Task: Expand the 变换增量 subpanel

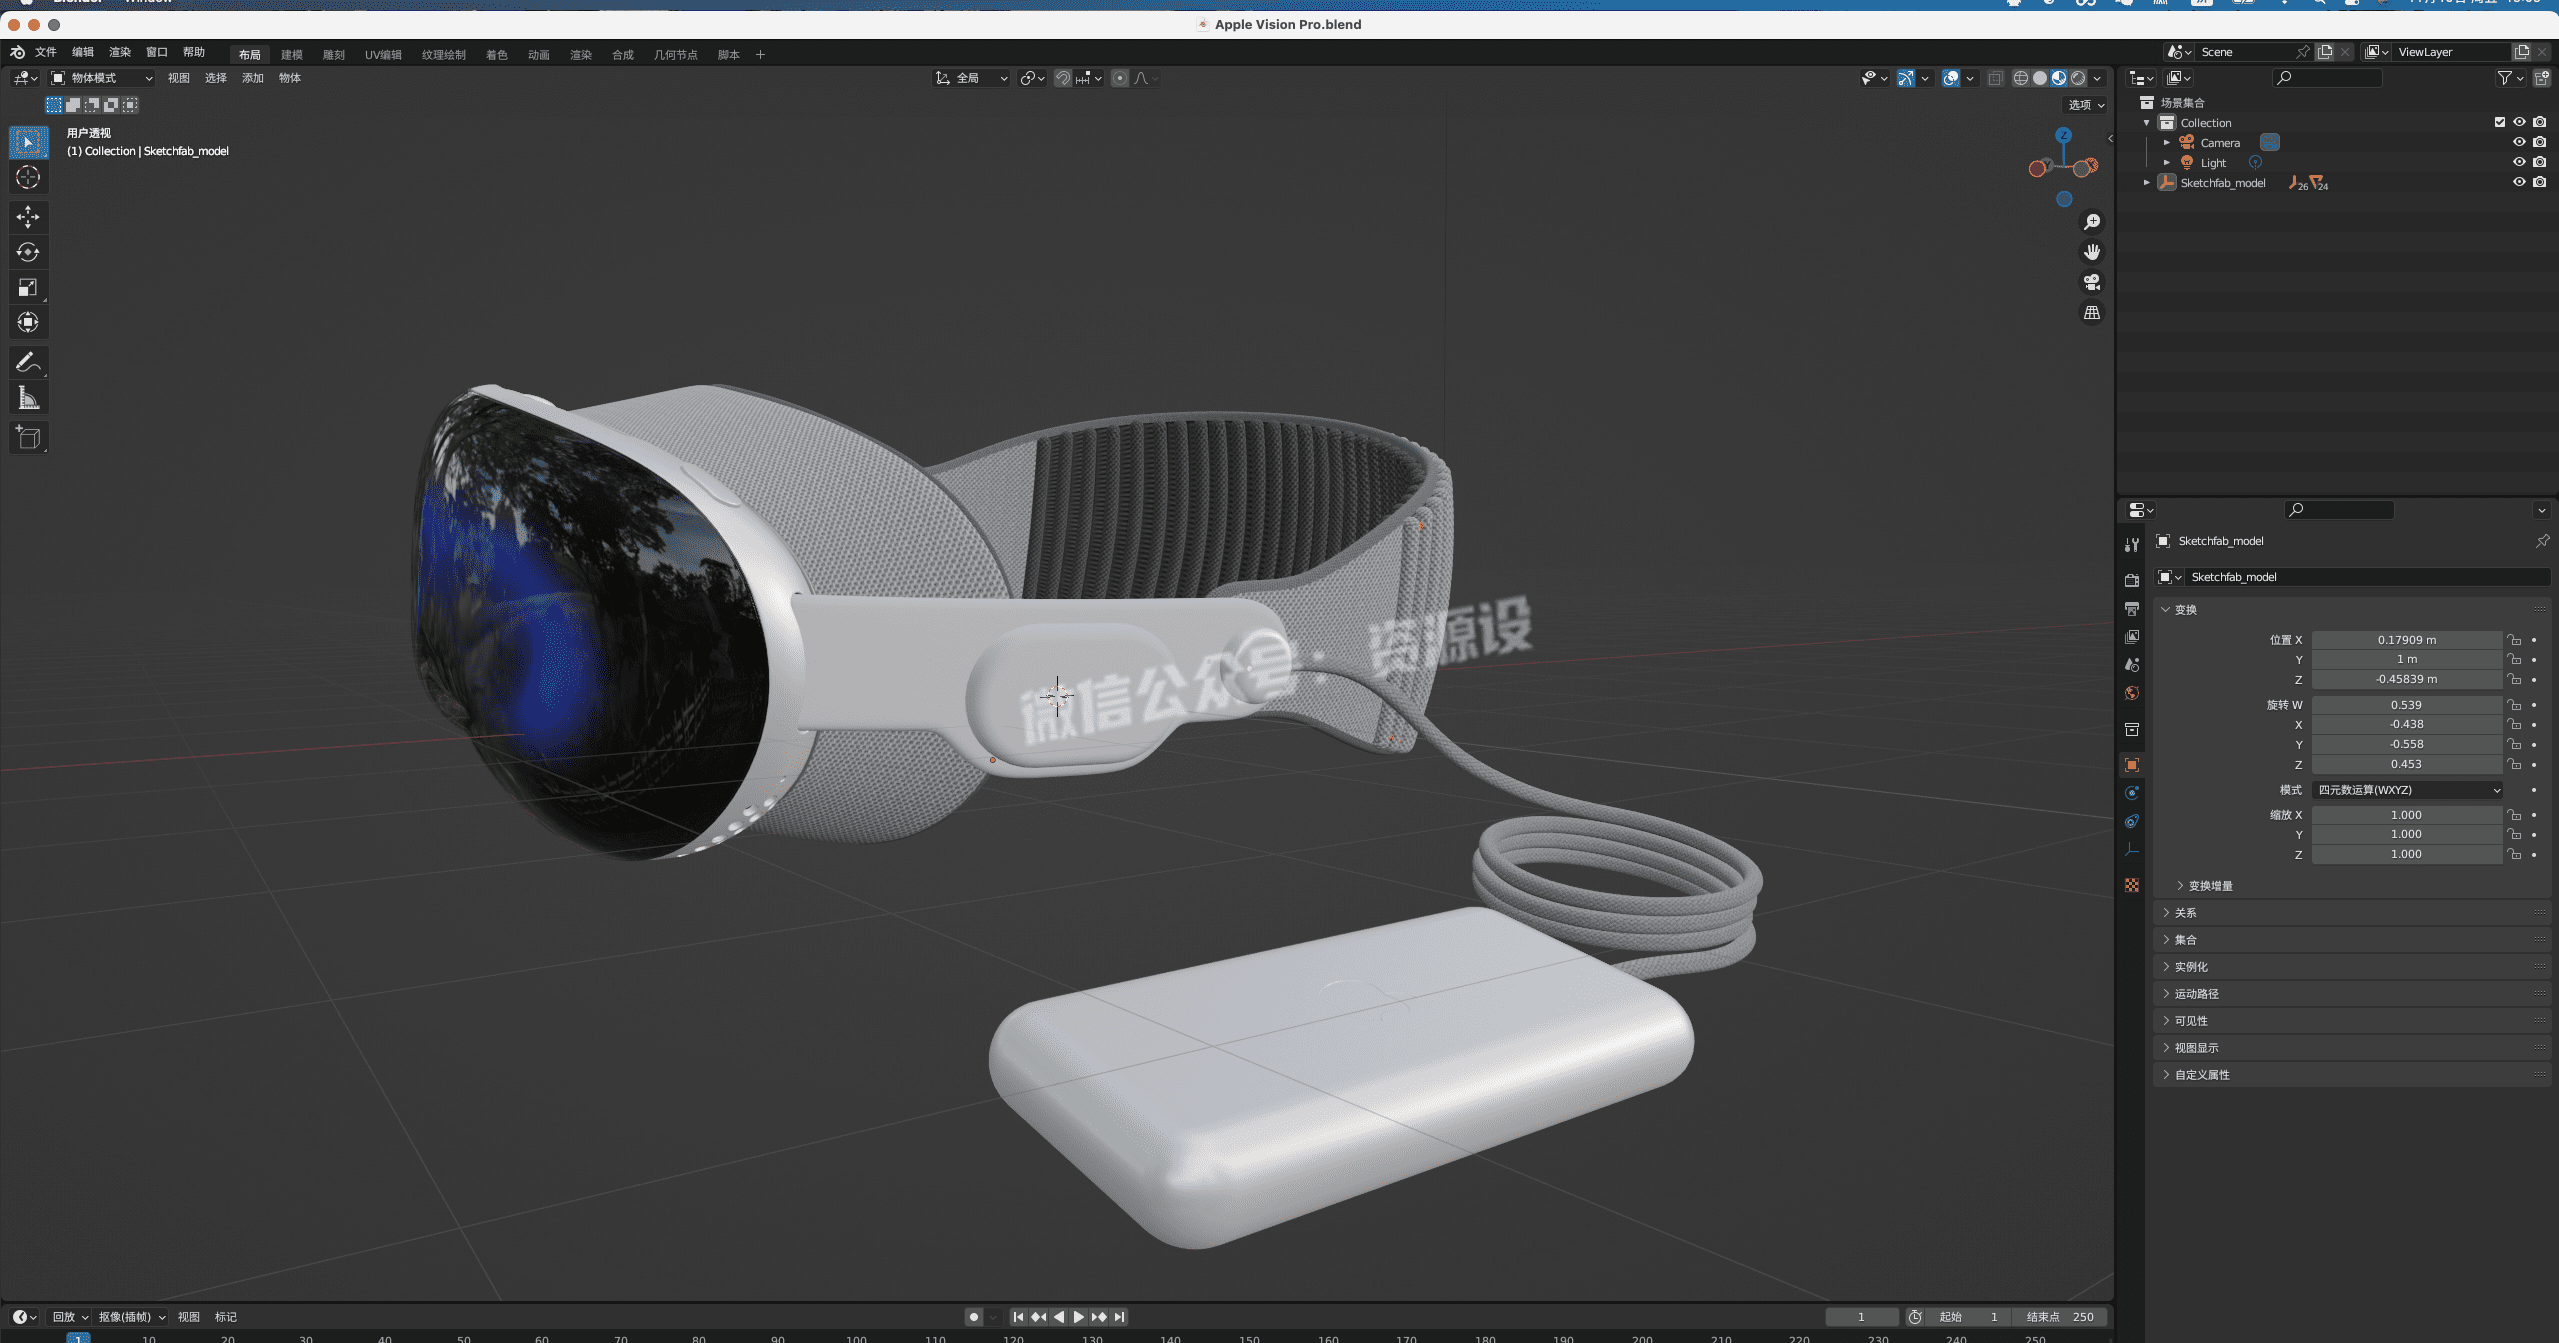Action: pyautogui.click(x=2180, y=886)
